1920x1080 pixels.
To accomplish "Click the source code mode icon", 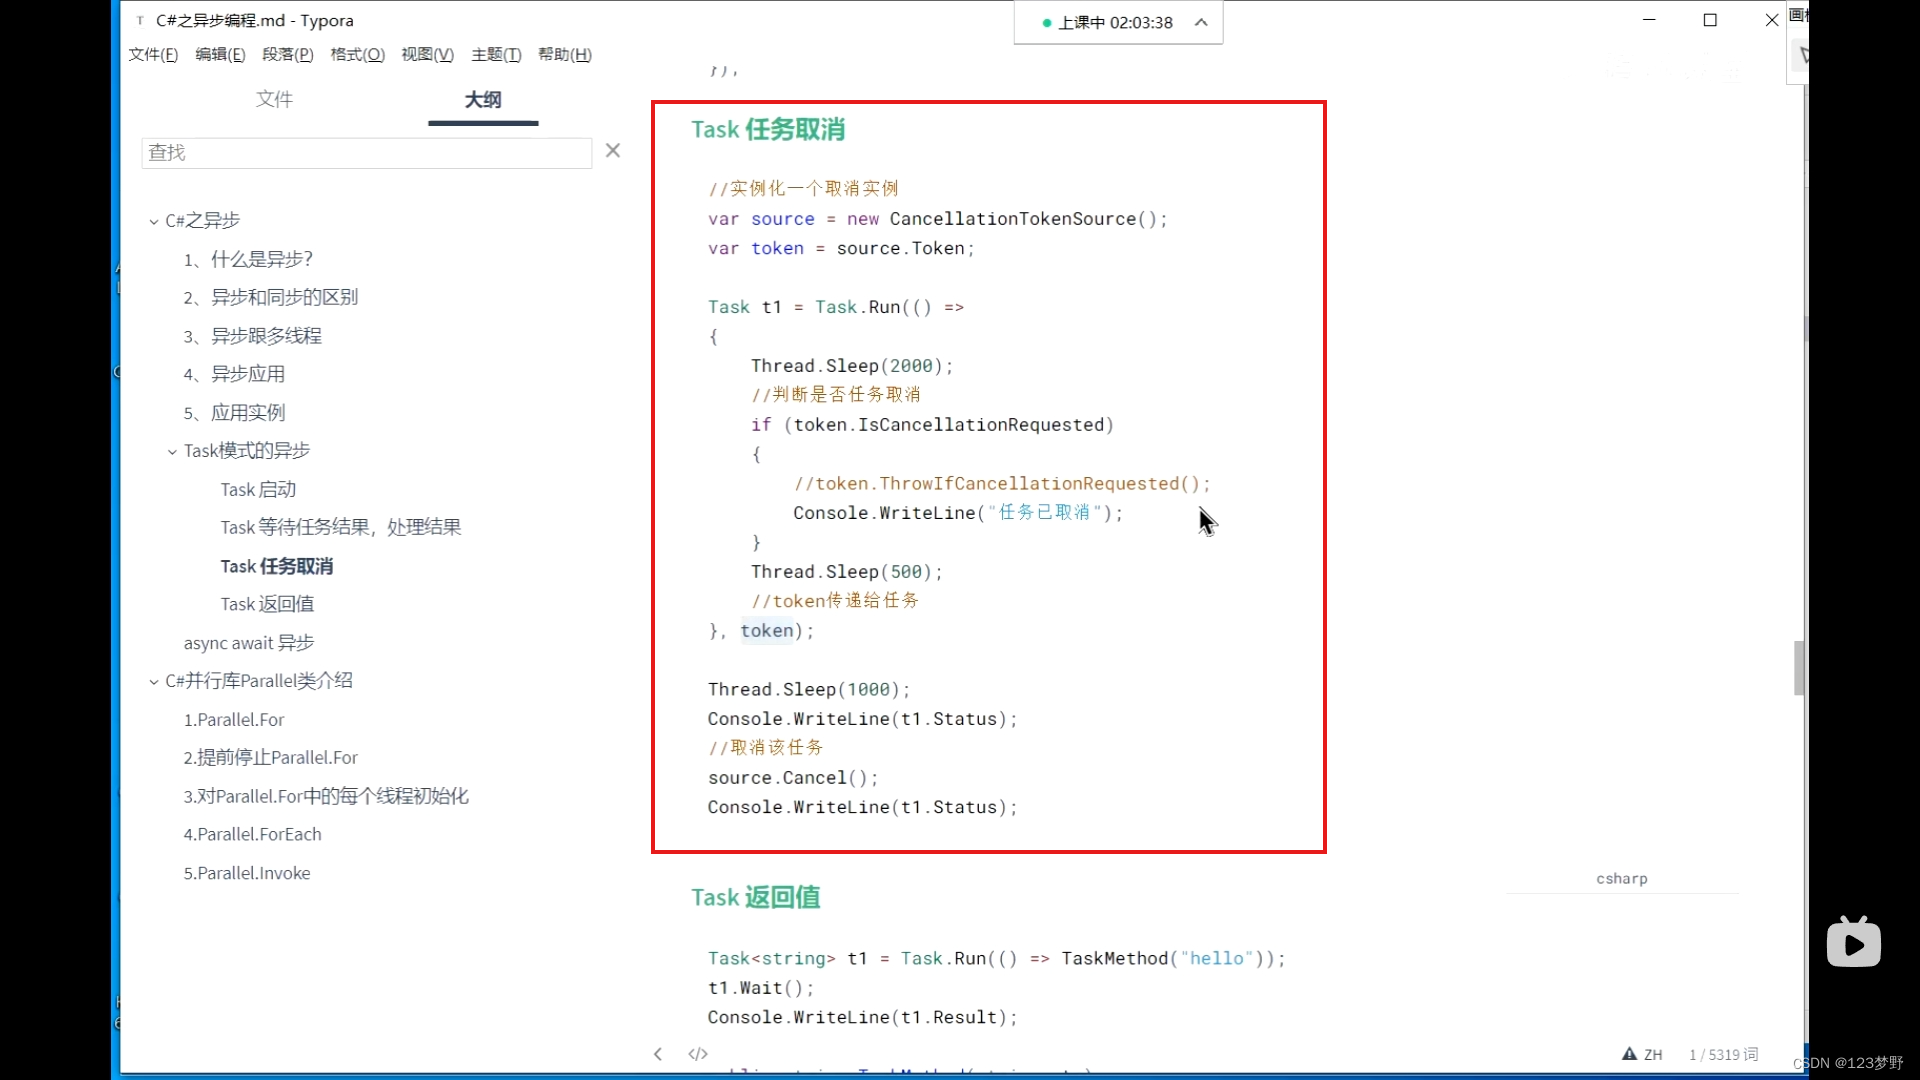I will (698, 1054).
